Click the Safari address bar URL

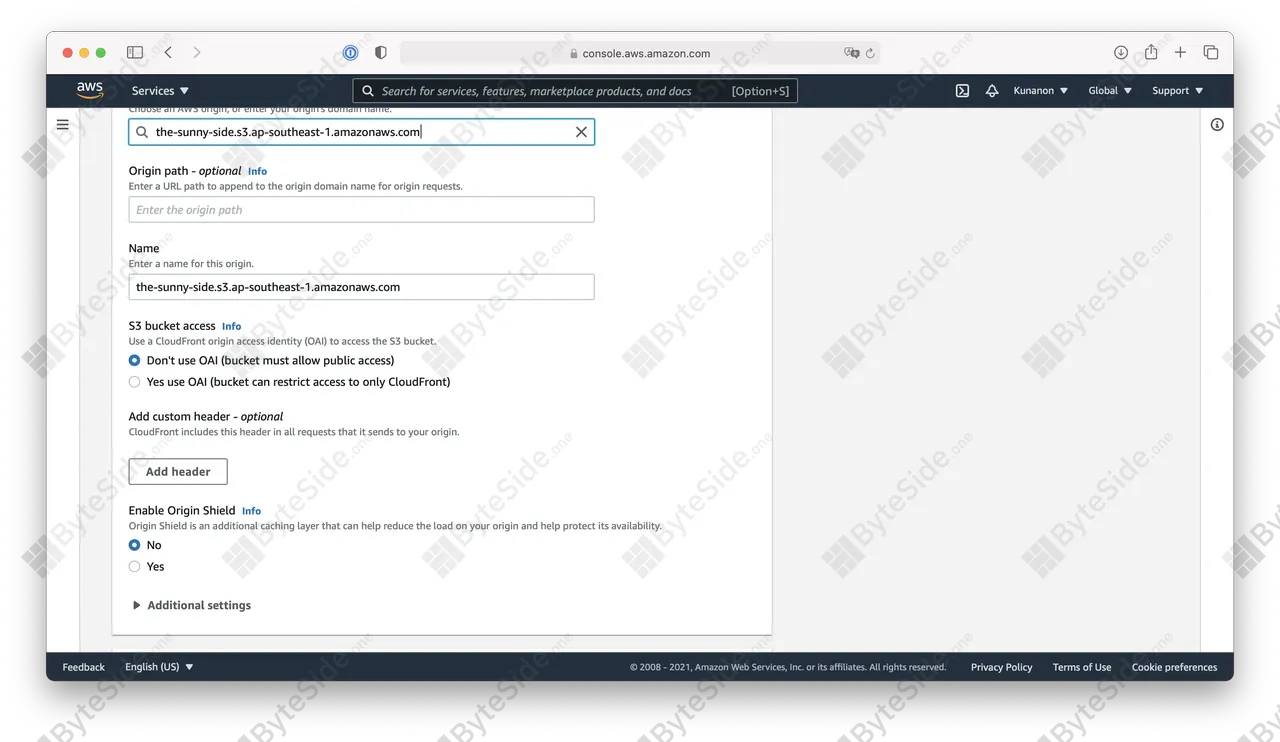(639, 53)
